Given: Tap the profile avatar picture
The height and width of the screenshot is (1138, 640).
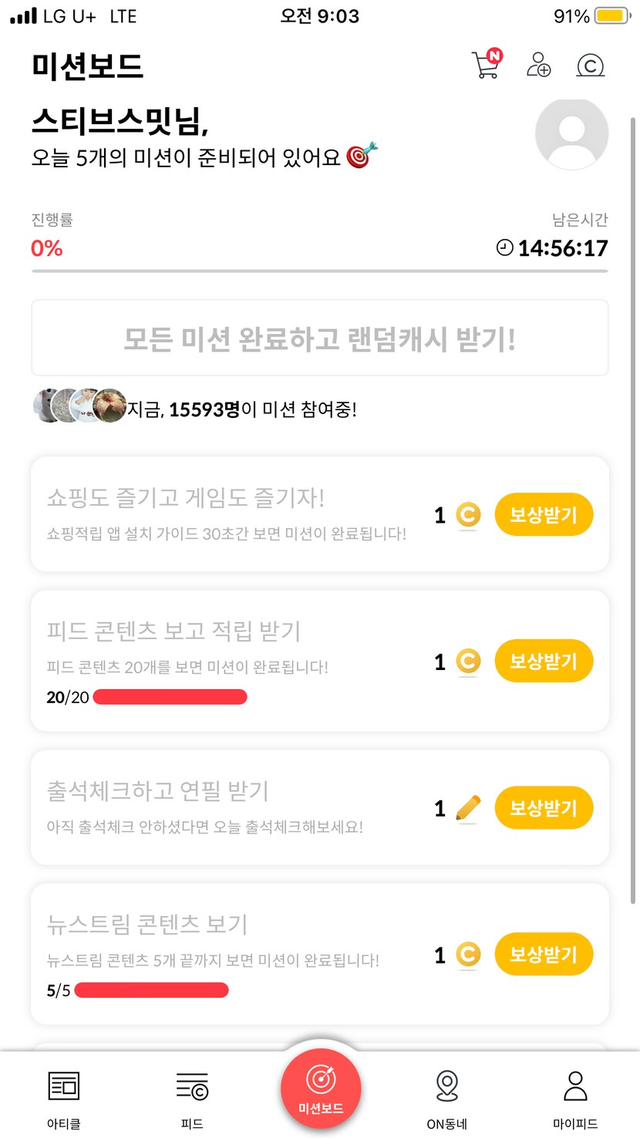Looking at the screenshot, I should tap(572, 134).
